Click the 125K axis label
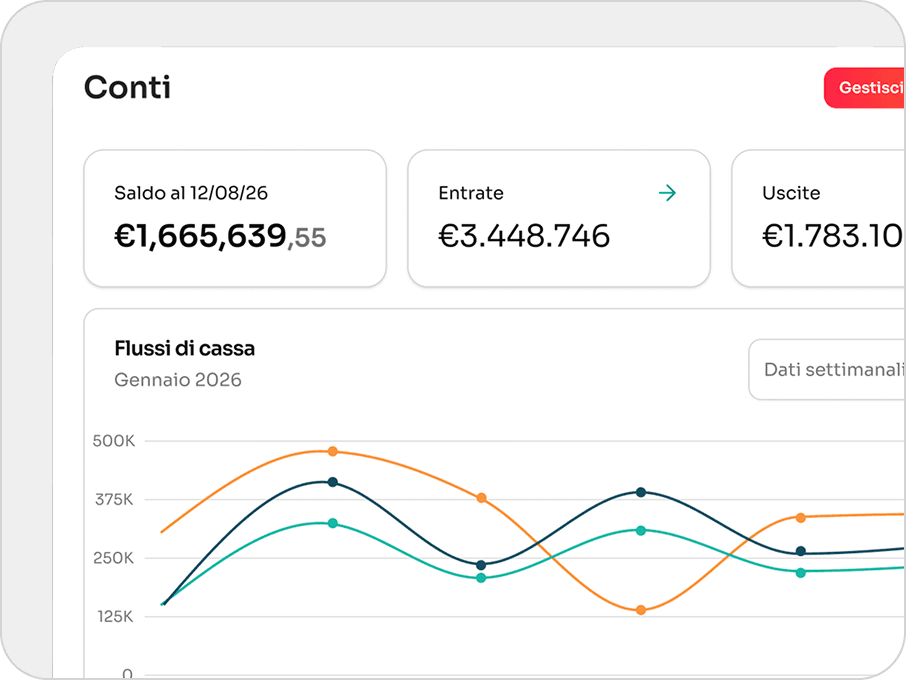 (115, 616)
